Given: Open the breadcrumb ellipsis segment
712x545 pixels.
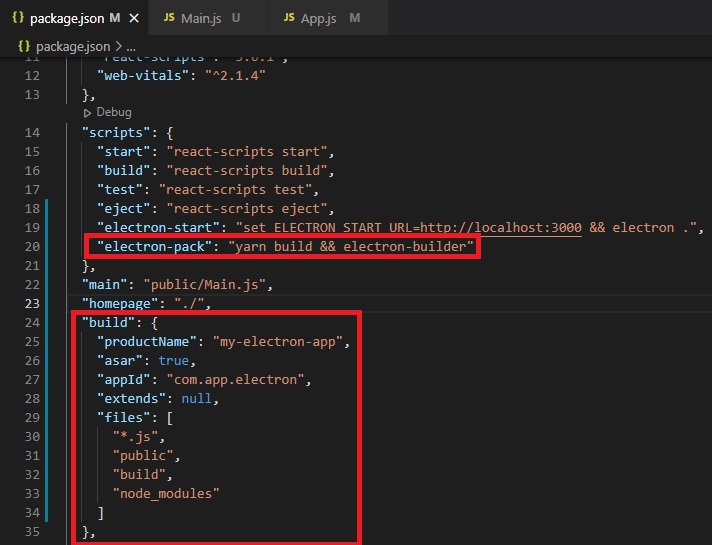Looking at the screenshot, I should coord(131,47).
